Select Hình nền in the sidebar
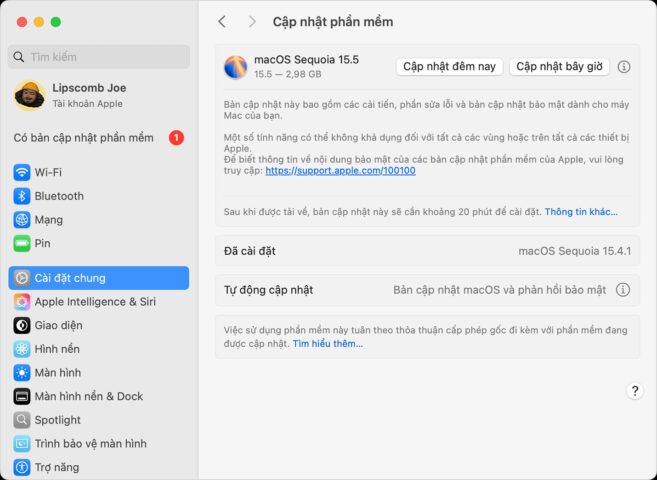 (x=98, y=349)
